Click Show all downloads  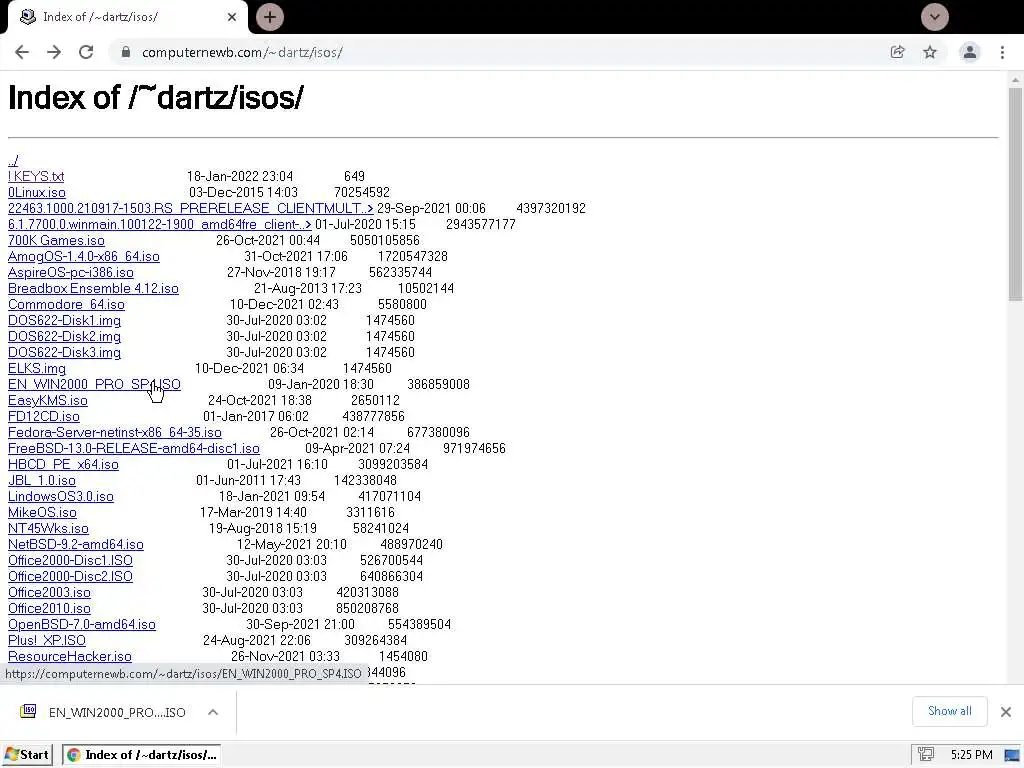tap(950, 711)
